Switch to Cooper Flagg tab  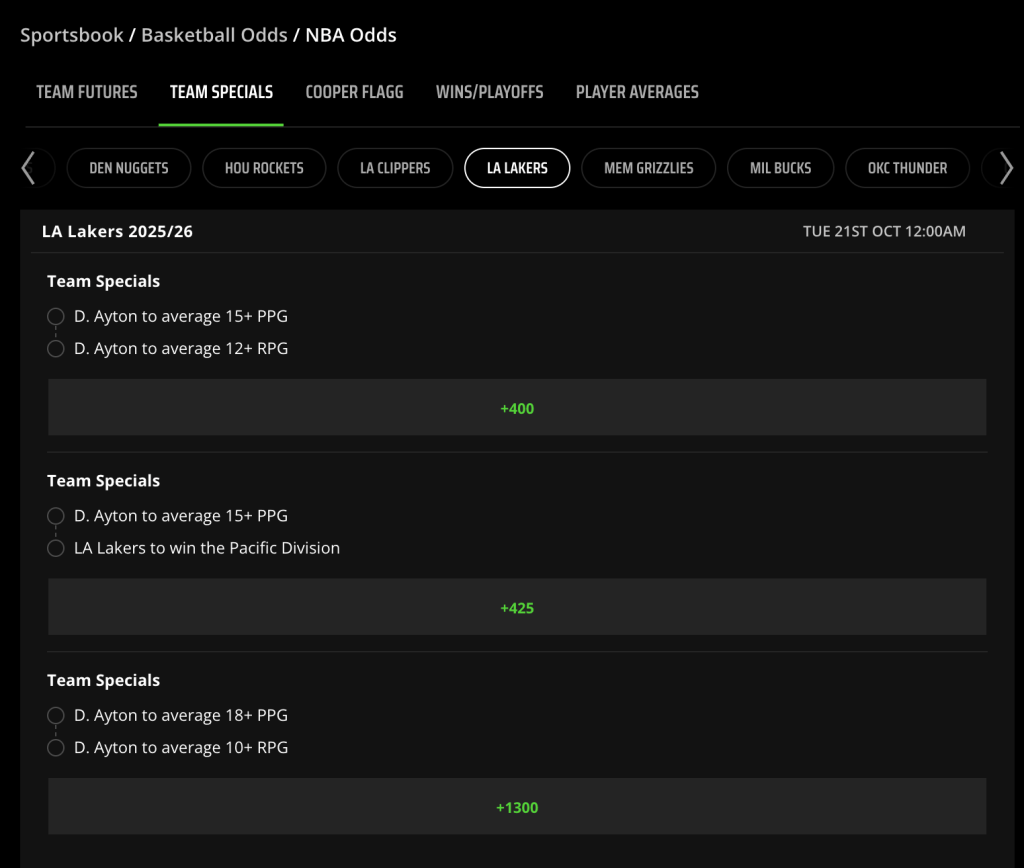[x=355, y=92]
